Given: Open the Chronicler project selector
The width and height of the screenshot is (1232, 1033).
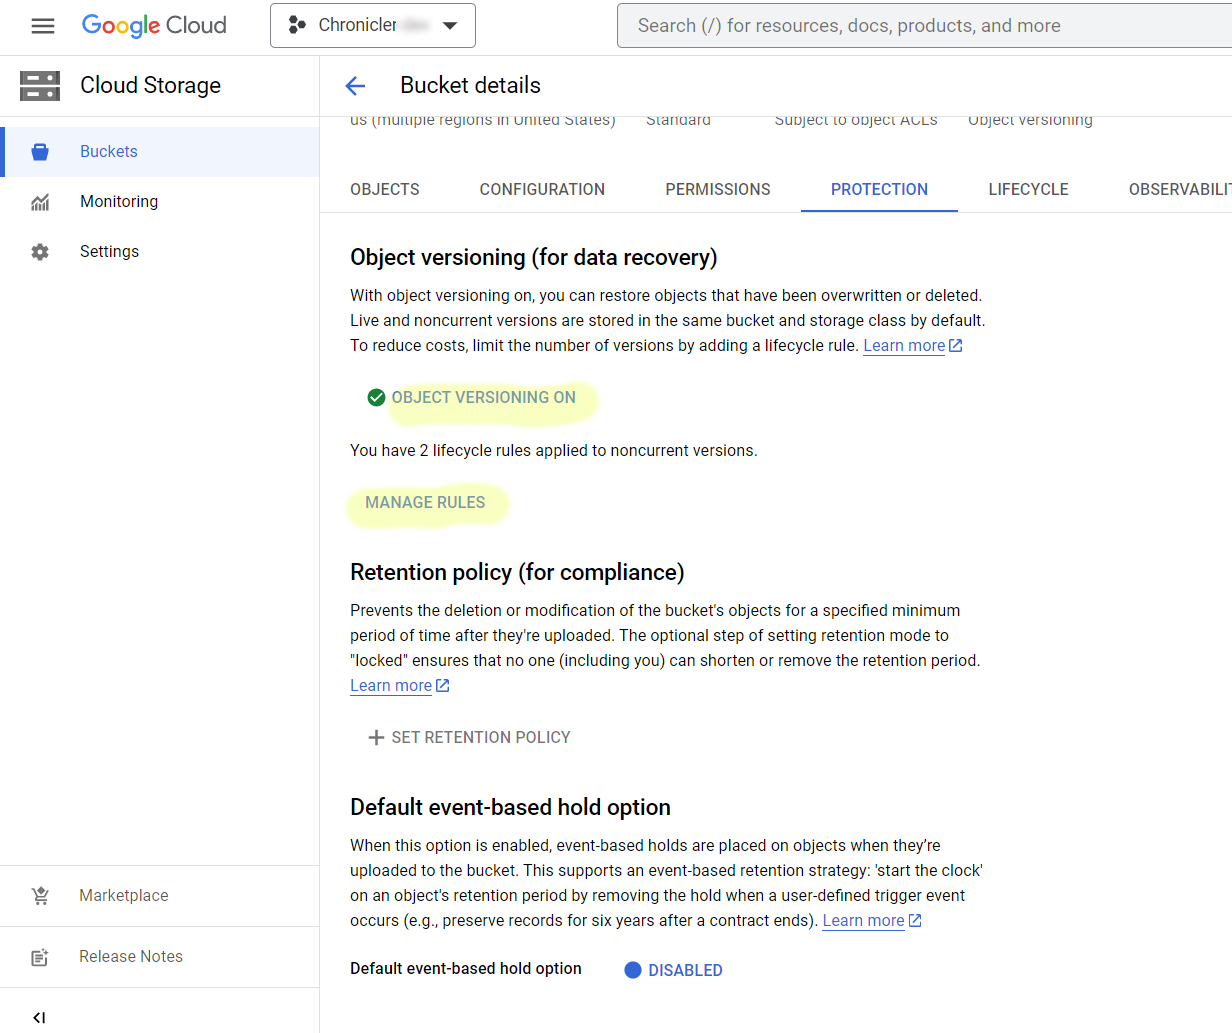Looking at the screenshot, I should (372, 25).
